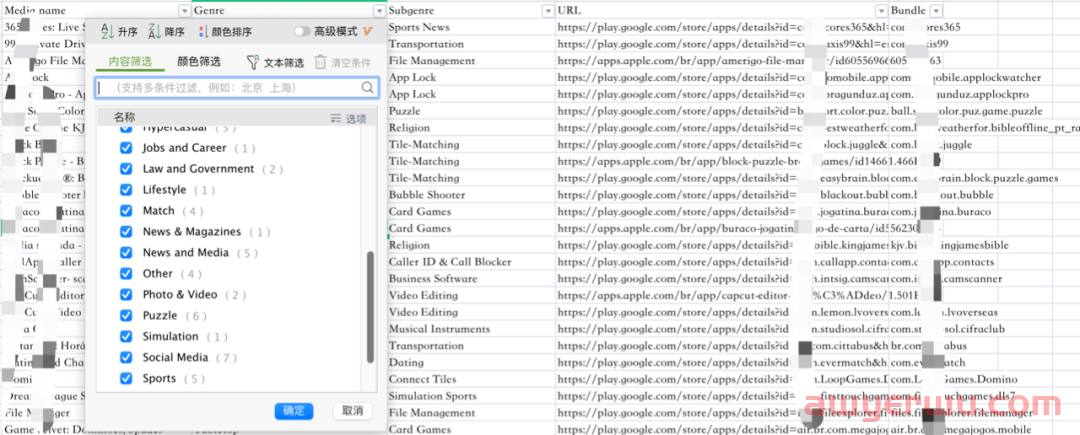Open the Bundle column filter dropdown
The image size is (1080, 435).
pyautogui.click(x=935, y=11)
